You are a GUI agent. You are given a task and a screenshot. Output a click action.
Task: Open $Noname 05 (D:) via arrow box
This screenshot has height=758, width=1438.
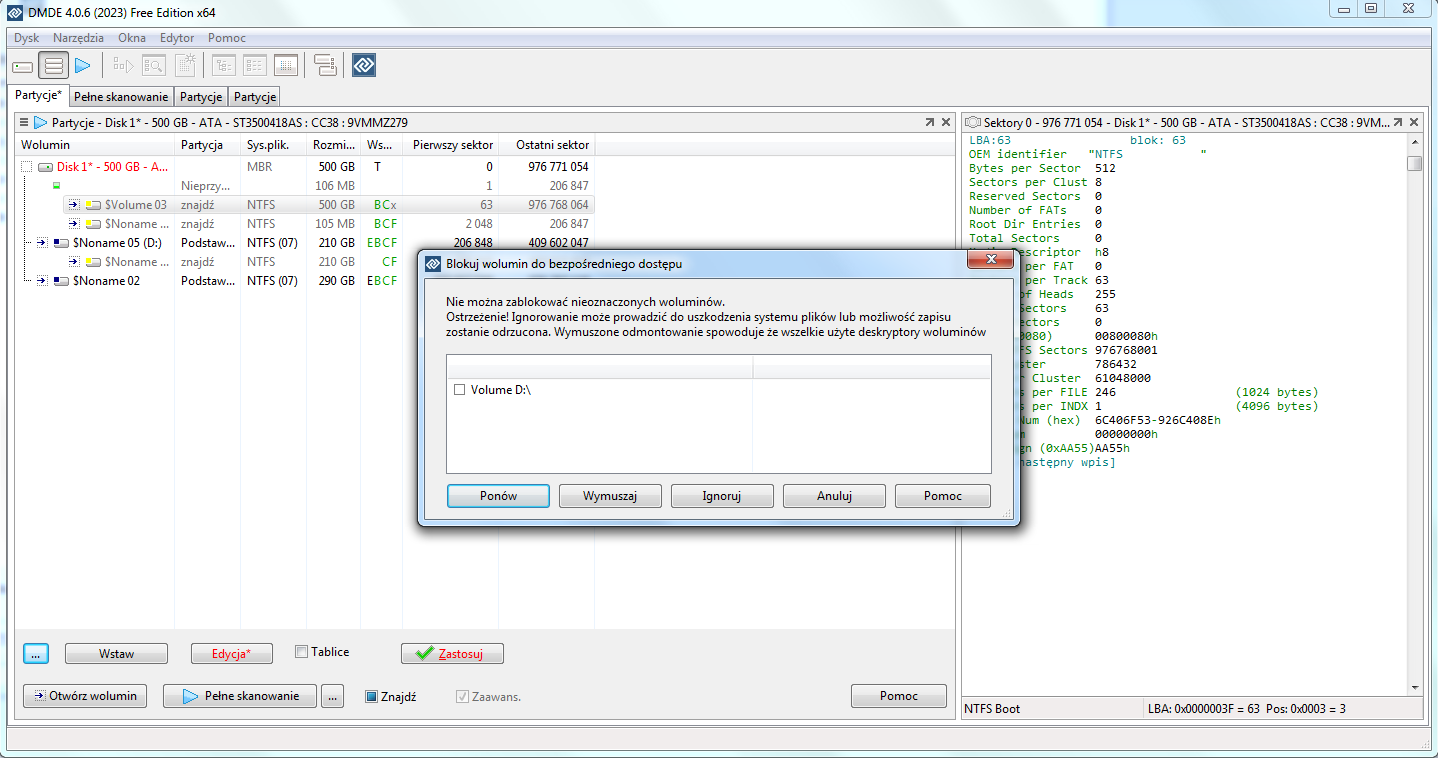click(42, 243)
